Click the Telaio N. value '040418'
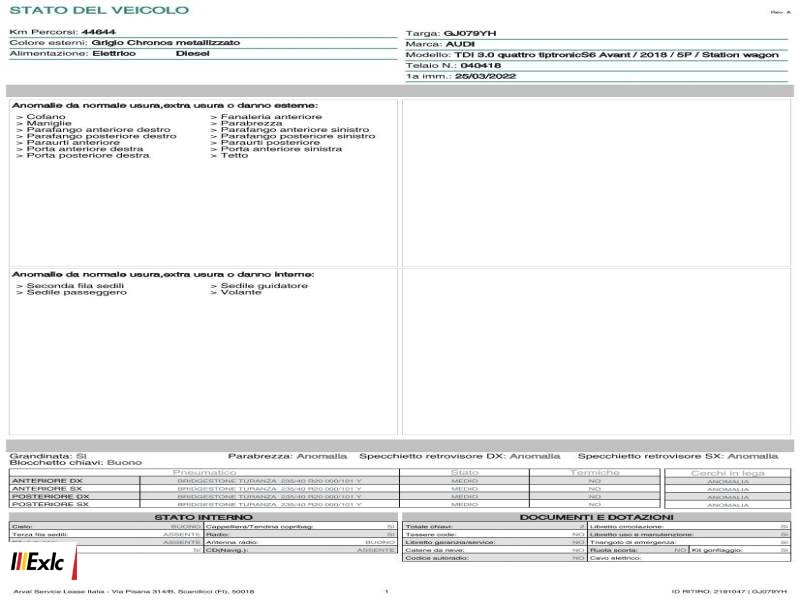Screen dimensions: 800x600 480,66
